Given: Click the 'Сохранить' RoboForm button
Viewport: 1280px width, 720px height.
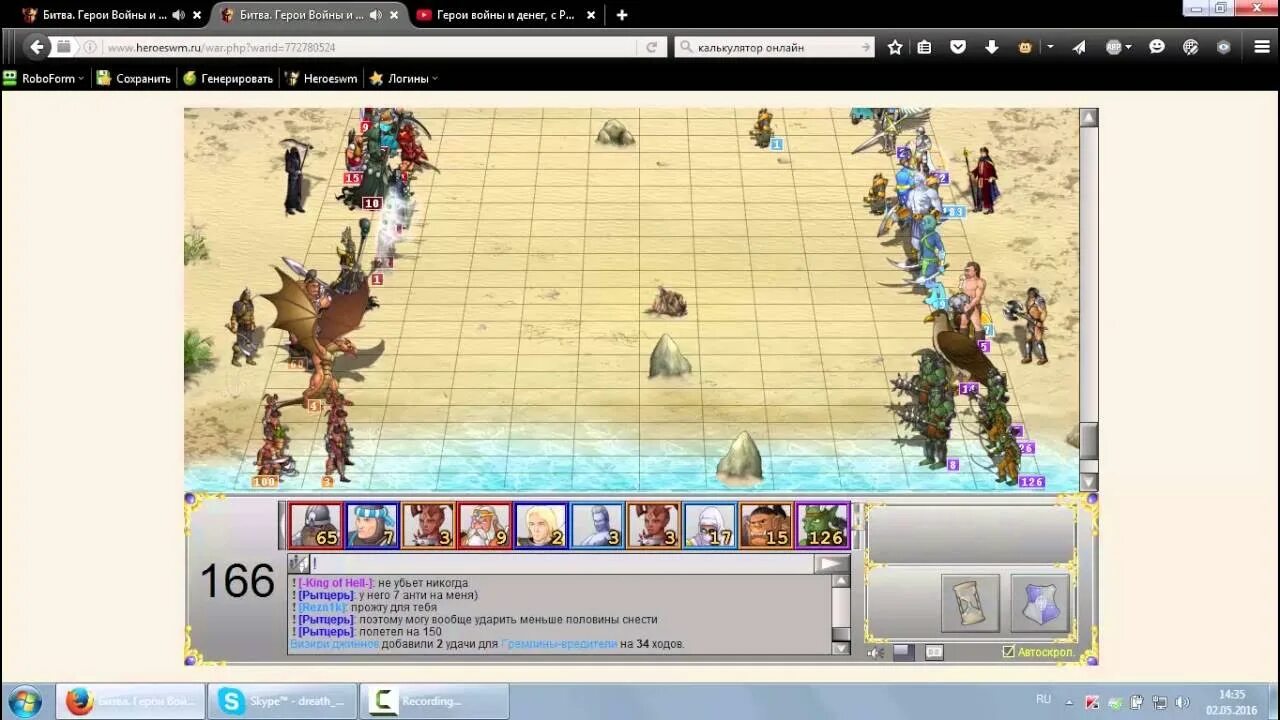Looking at the screenshot, I should (134, 78).
